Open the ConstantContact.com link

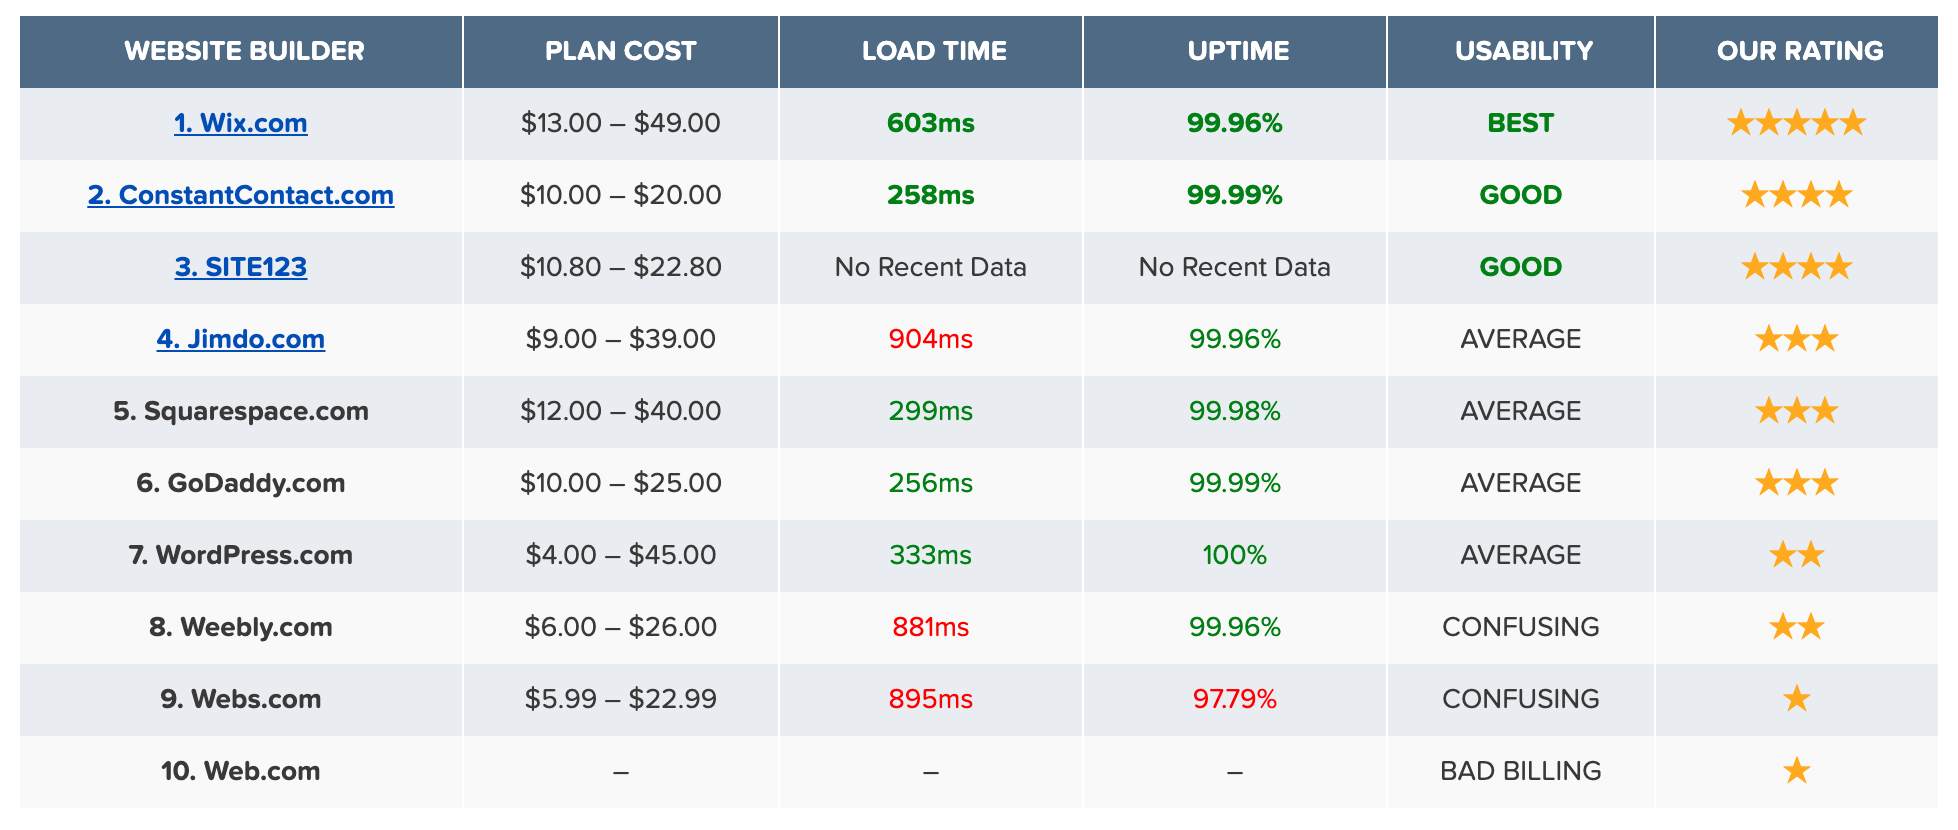pyautogui.click(x=240, y=195)
